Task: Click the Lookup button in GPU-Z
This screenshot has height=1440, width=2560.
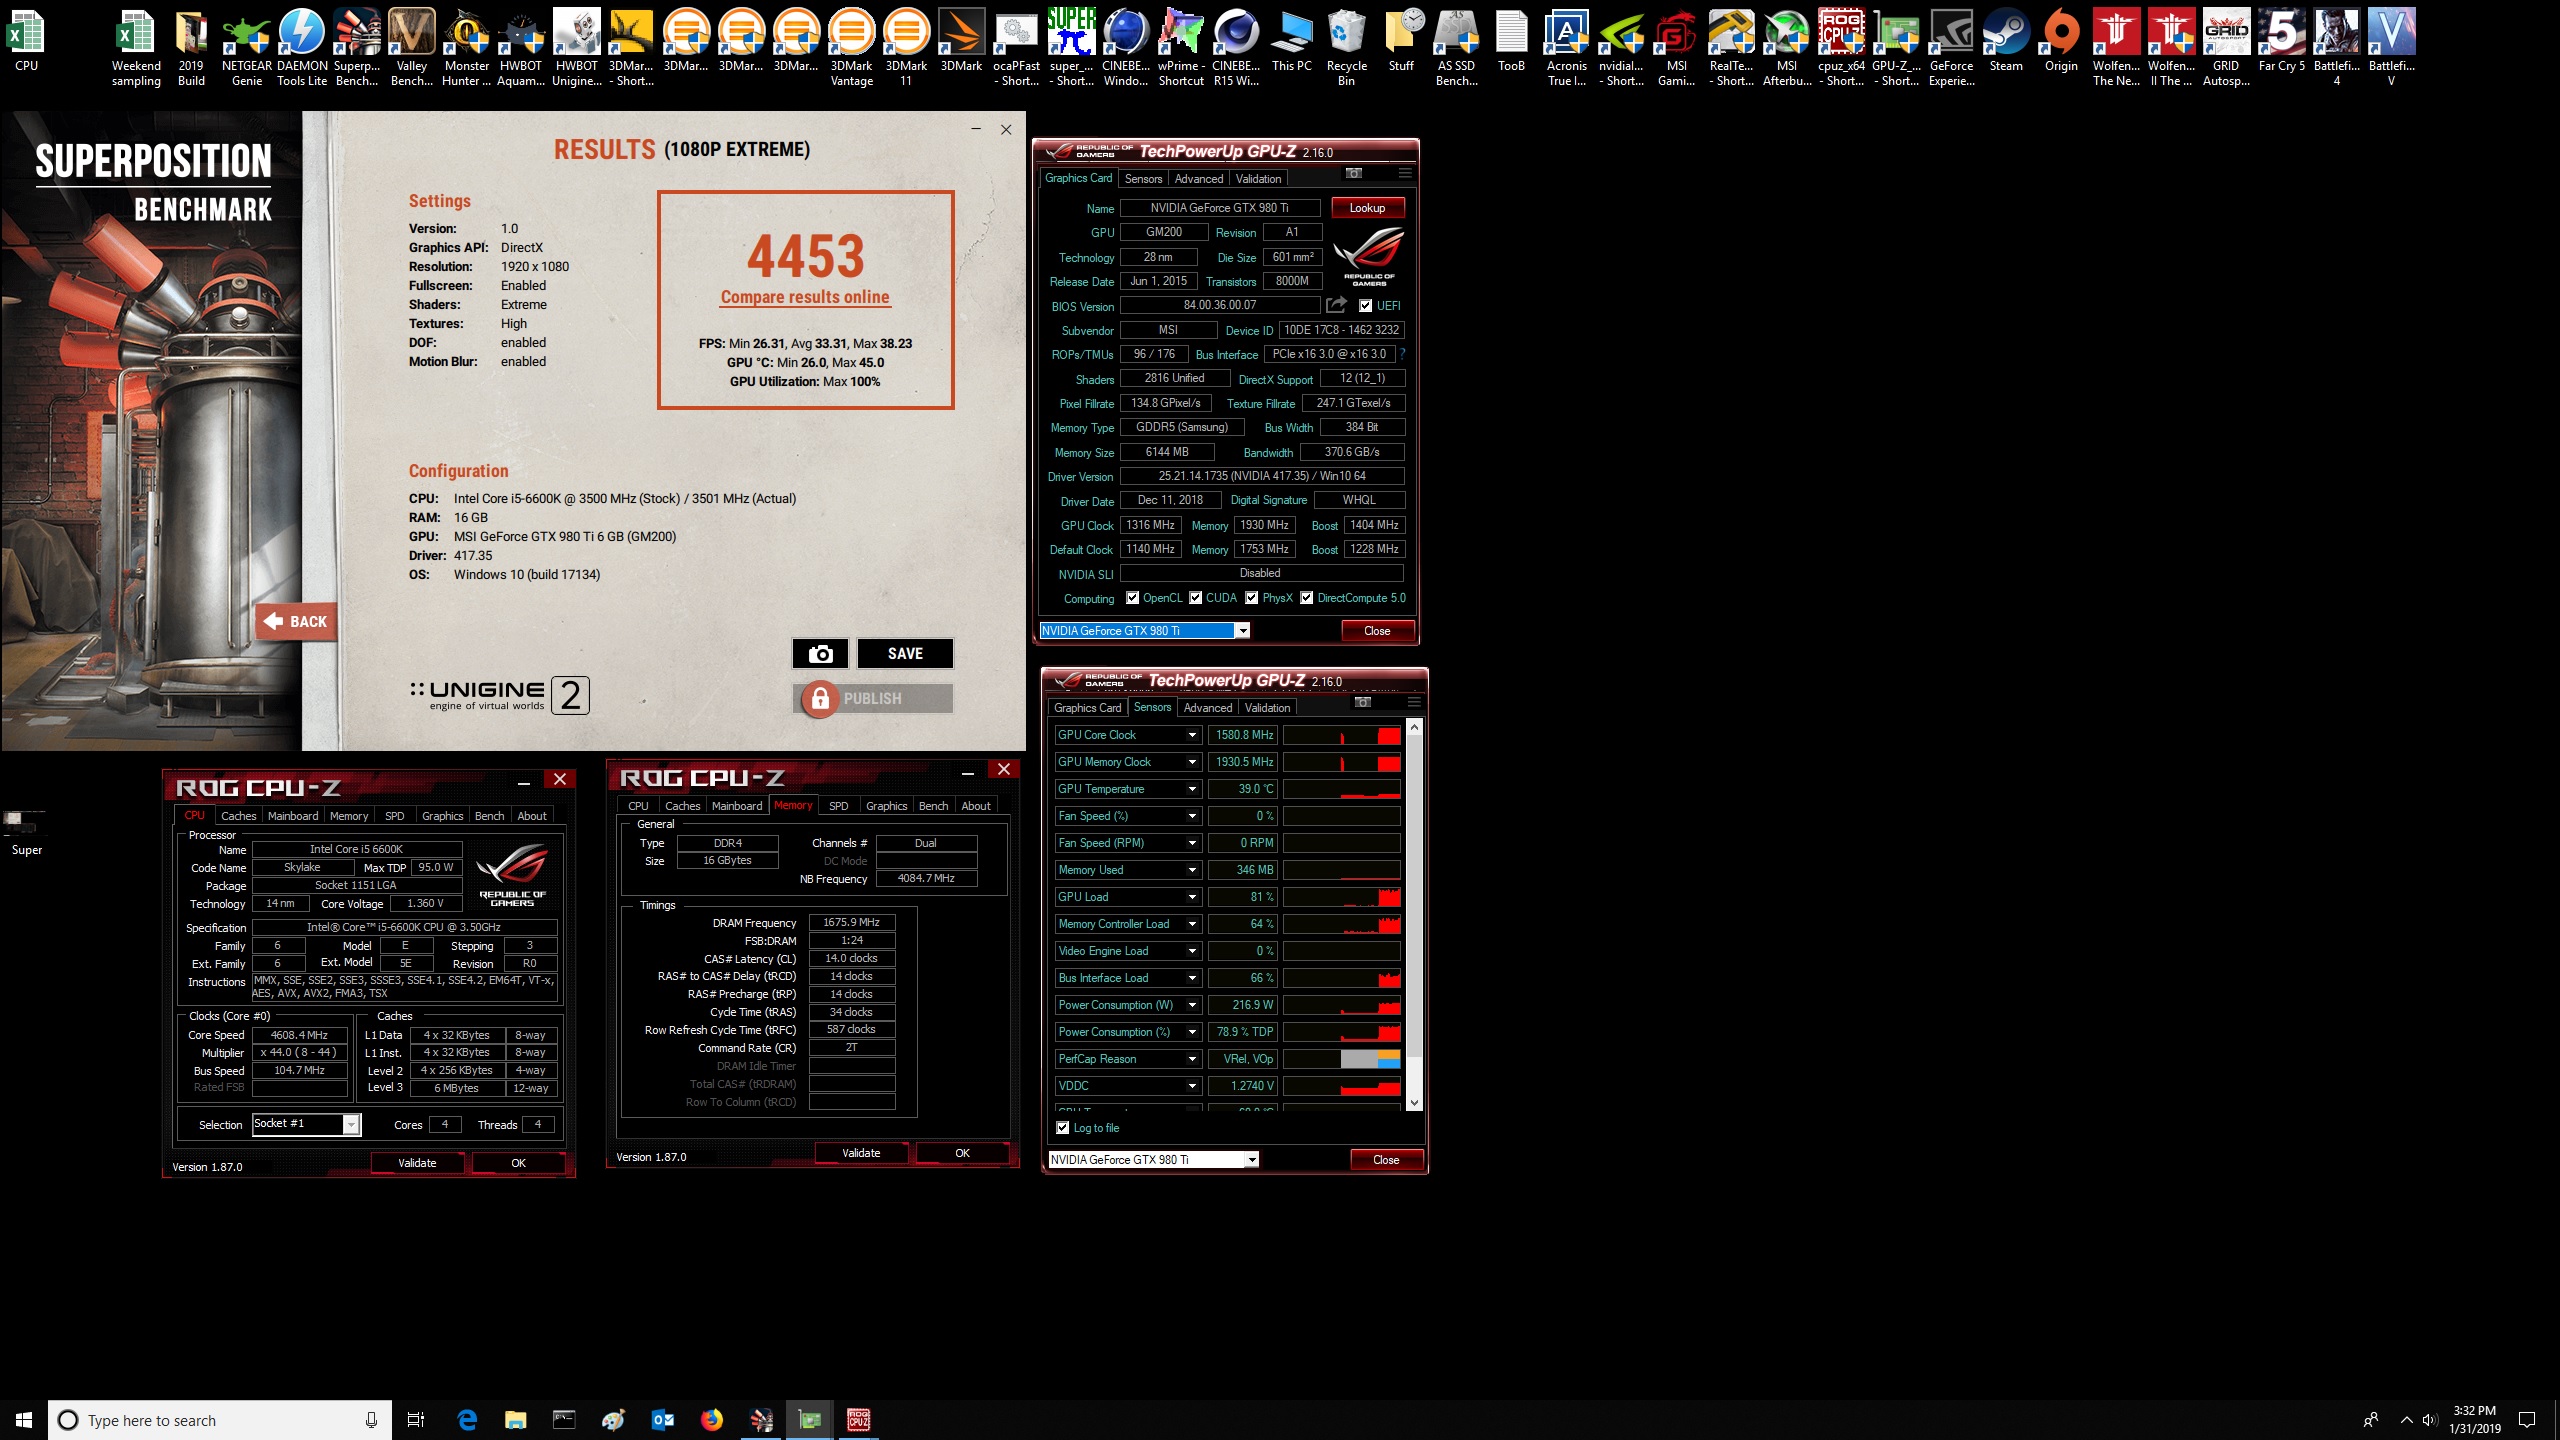Action: (x=1367, y=208)
